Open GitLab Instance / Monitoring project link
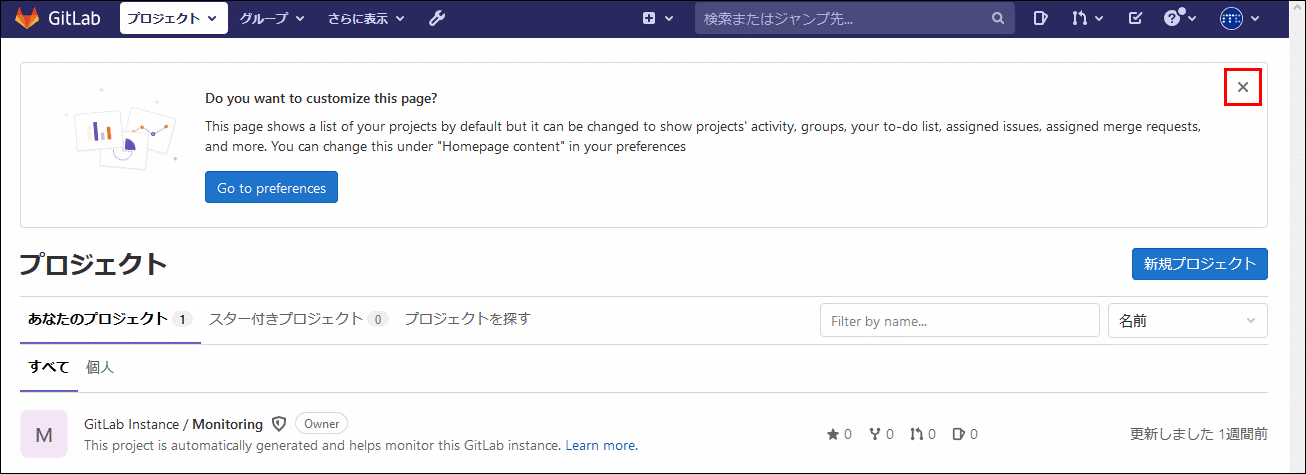1306x474 pixels. point(173,424)
